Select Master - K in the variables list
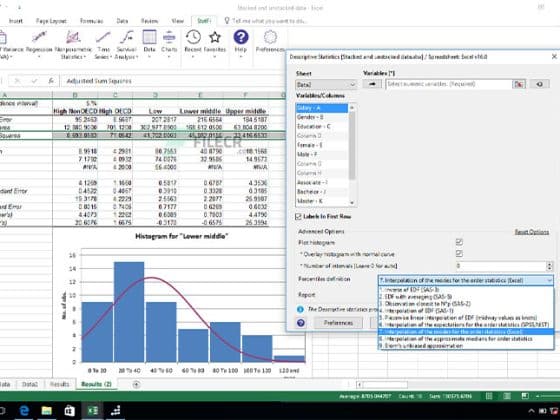The image size is (560, 420). [x=322, y=201]
